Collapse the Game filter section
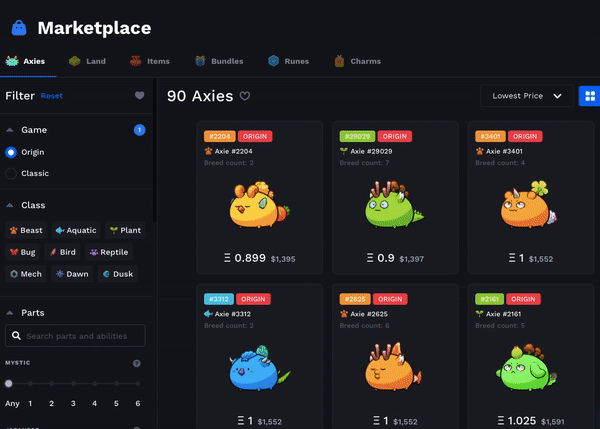This screenshot has height=429, width=600. 10,130
